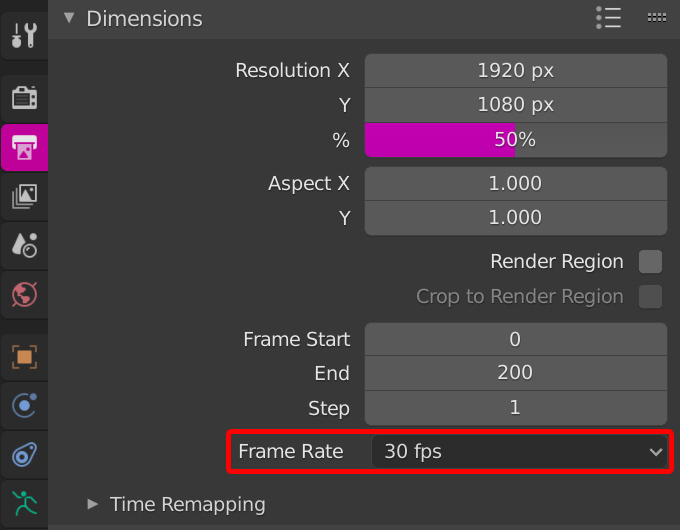
Task: Select the Output properties printer icon
Action: click(x=24, y=148)
